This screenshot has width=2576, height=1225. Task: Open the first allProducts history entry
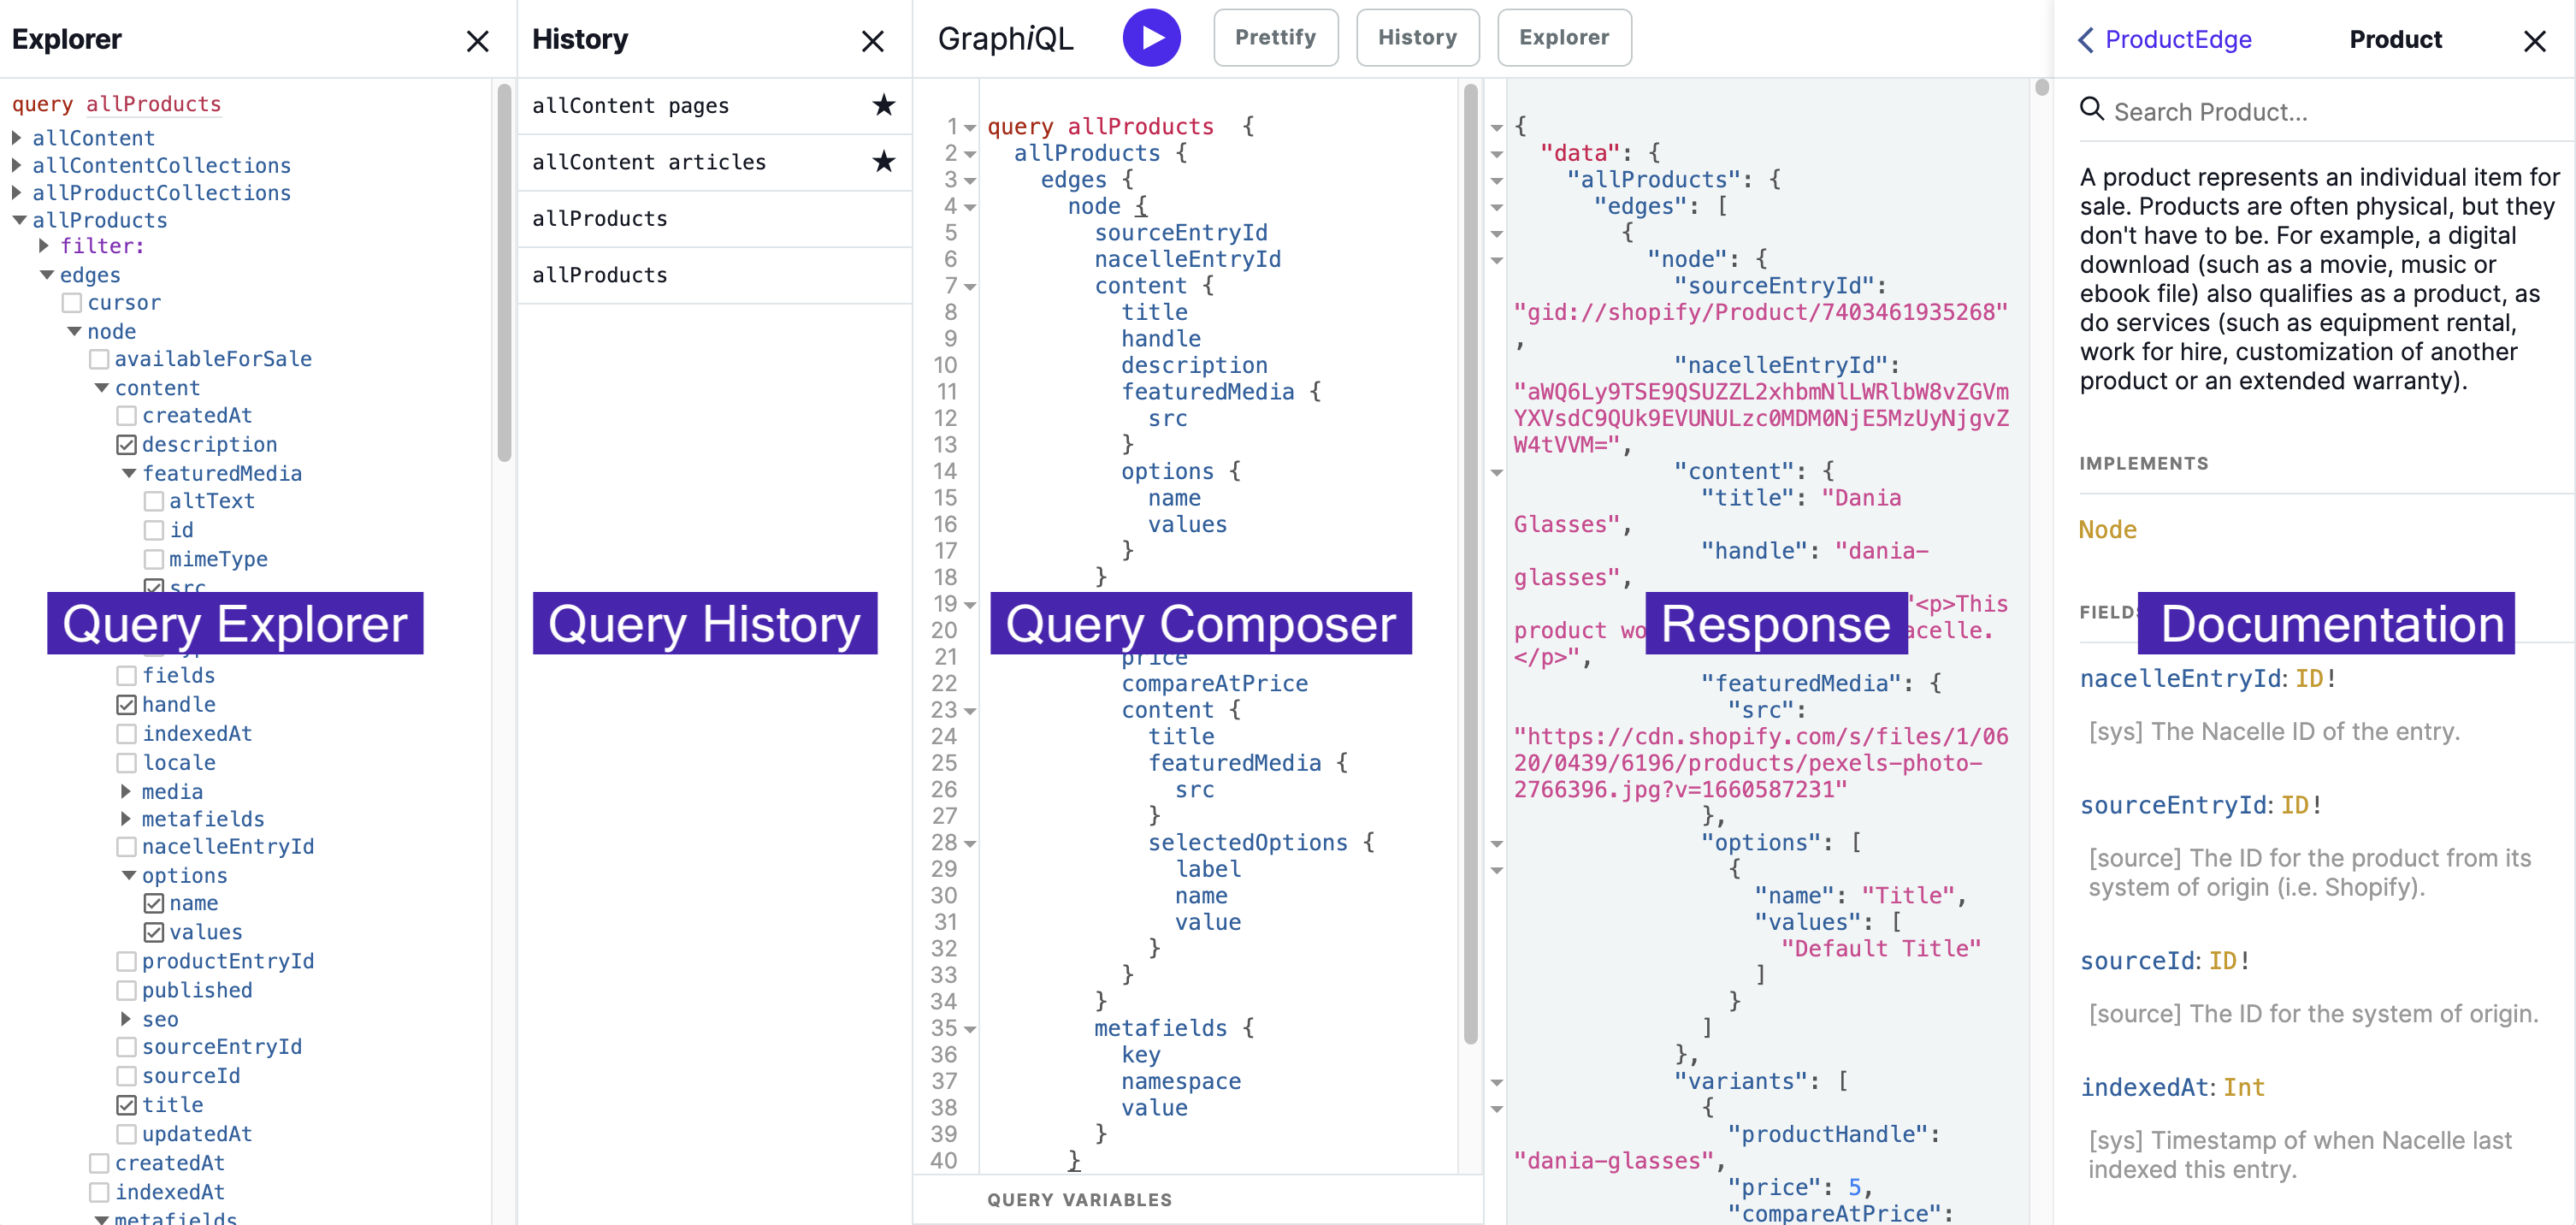600,218
